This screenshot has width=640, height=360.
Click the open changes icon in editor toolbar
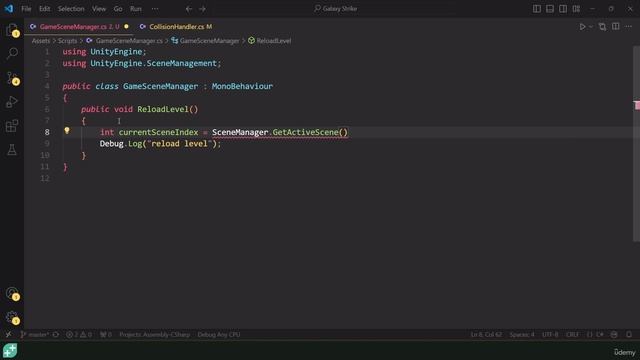[602, 27]
